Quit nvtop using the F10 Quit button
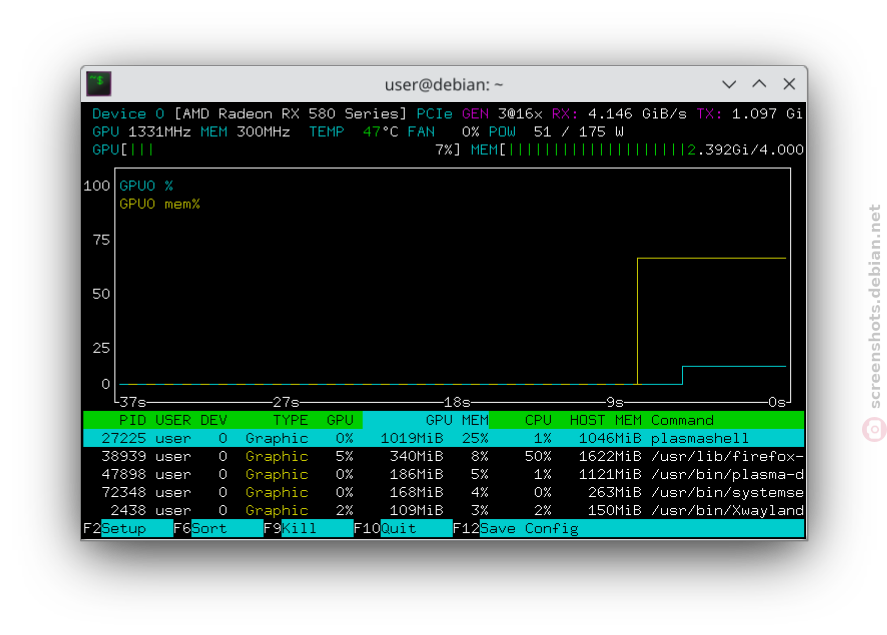The width and height of the screenshot is (887, 635). tap(403, 529)
